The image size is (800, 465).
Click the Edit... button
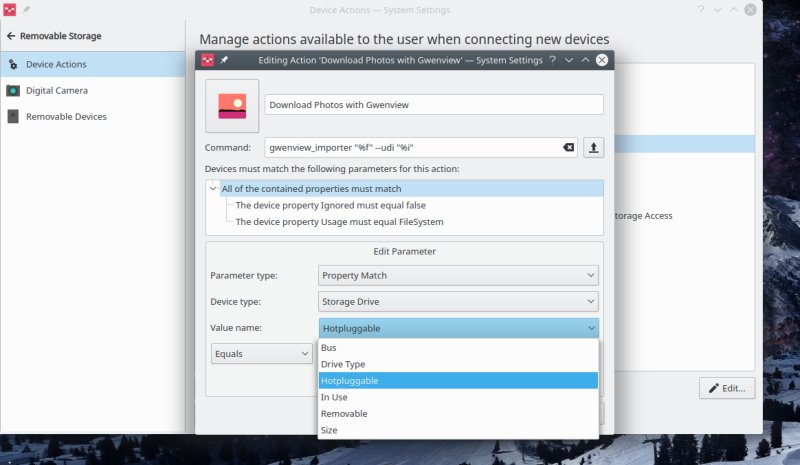[727, 387]
